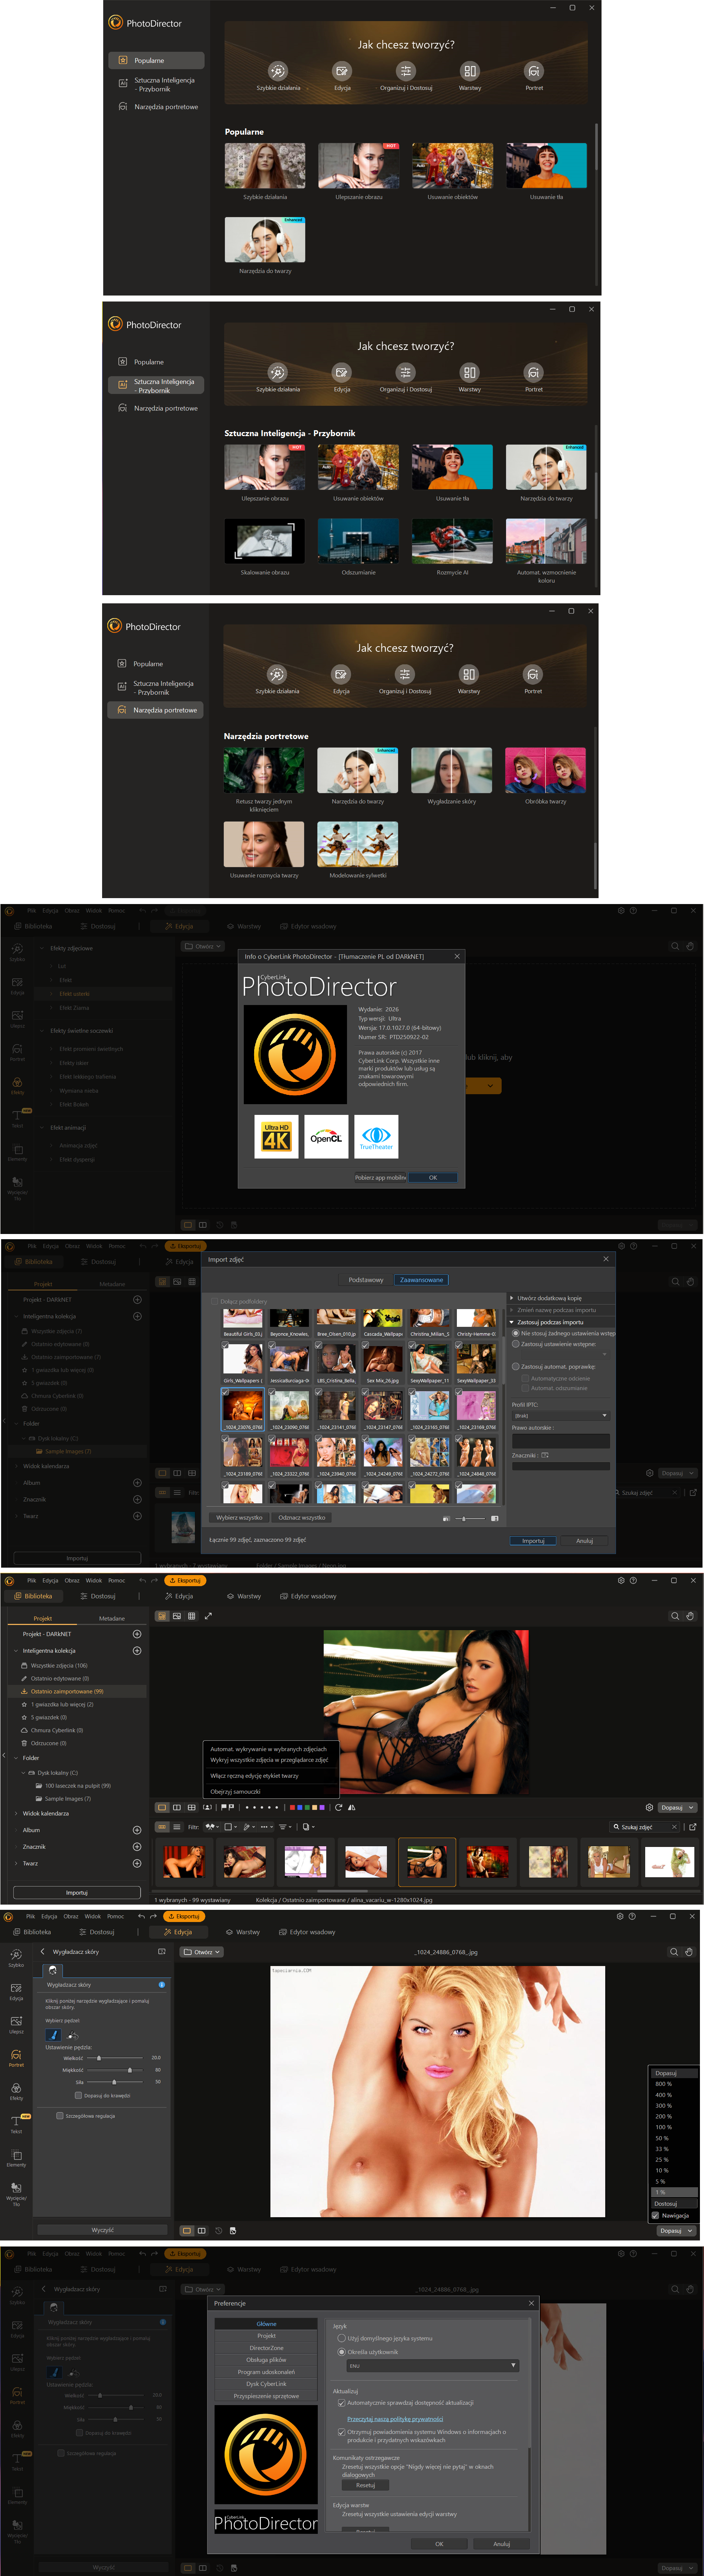The height and width of the screenshot is (2576, 704).
Task: Toggle Nawigacja checkbox in zoom percentage menu
Action: point(655,2215)
